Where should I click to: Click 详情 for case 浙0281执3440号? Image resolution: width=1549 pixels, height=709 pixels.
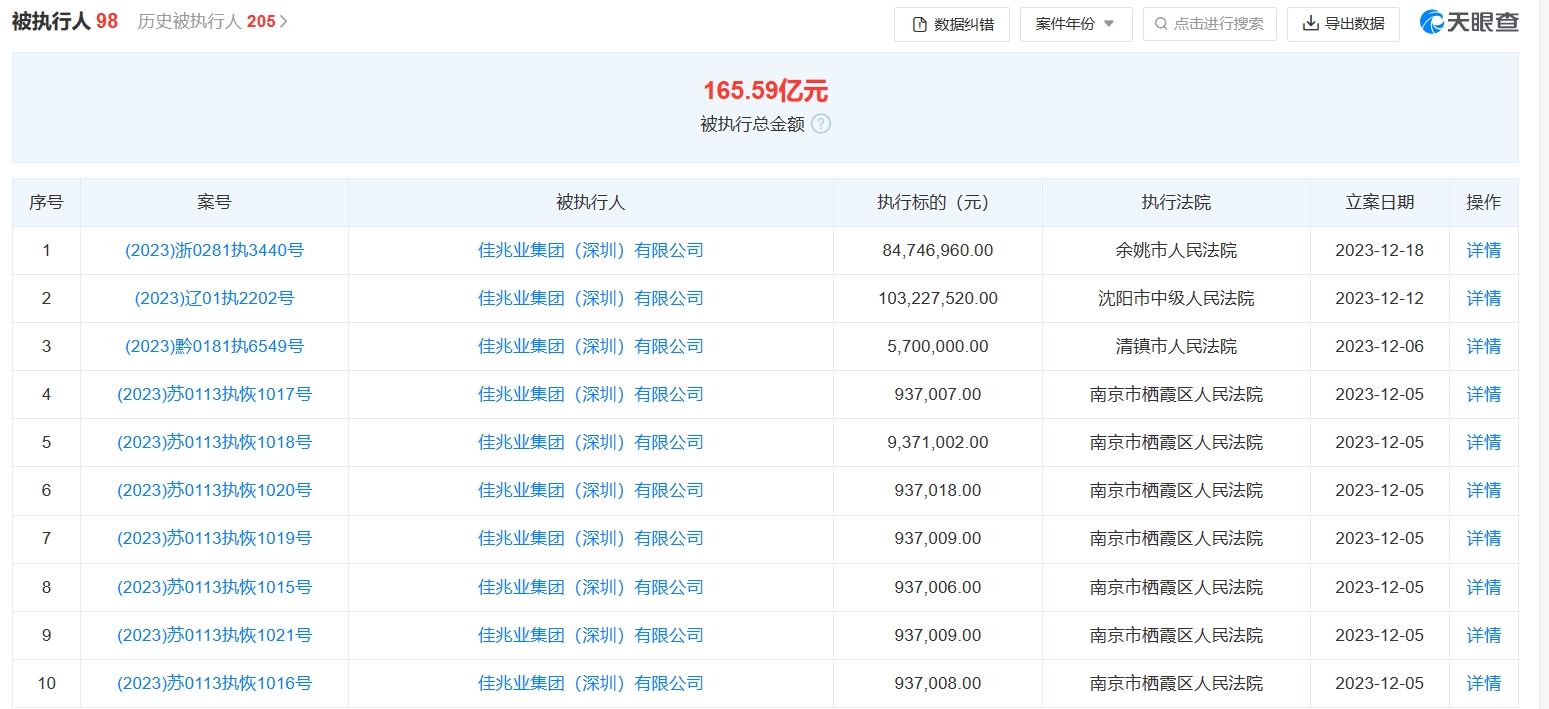coord(1483,251)
